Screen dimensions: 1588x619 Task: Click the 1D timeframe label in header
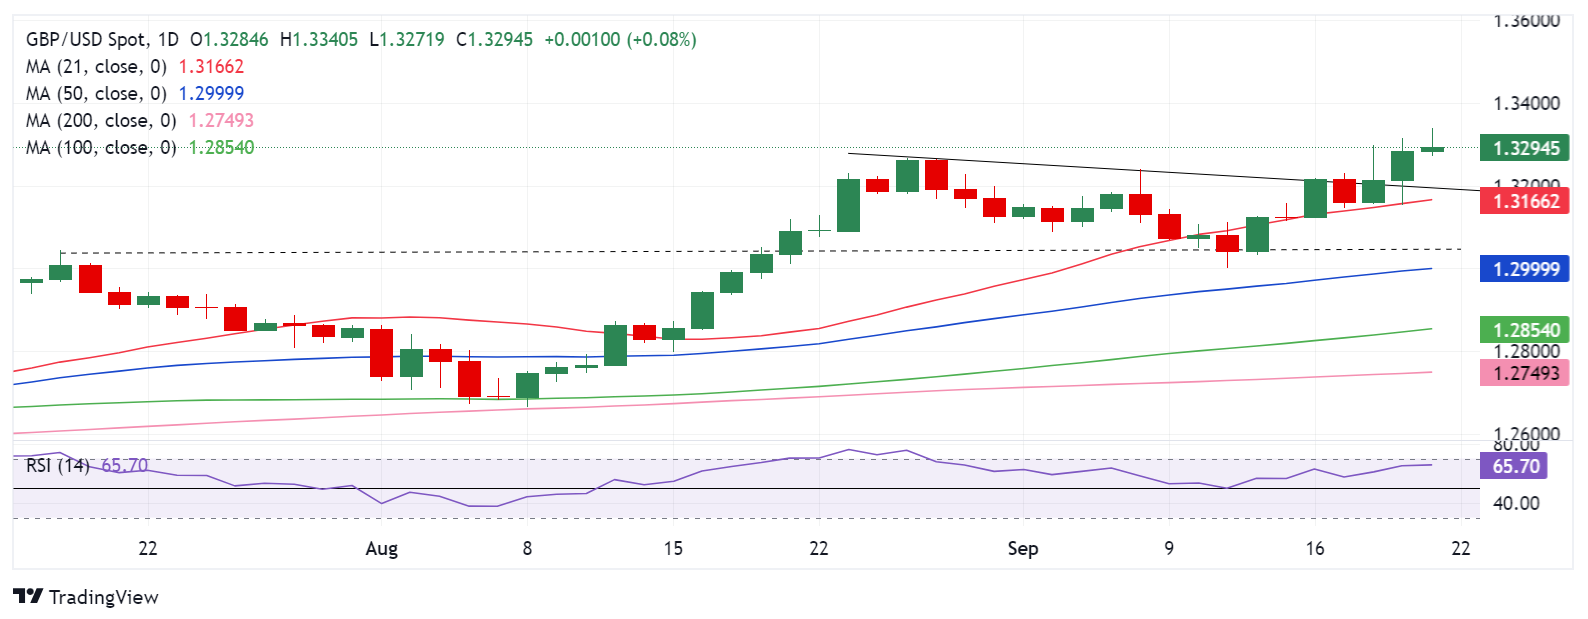click(x=168, y=40)
